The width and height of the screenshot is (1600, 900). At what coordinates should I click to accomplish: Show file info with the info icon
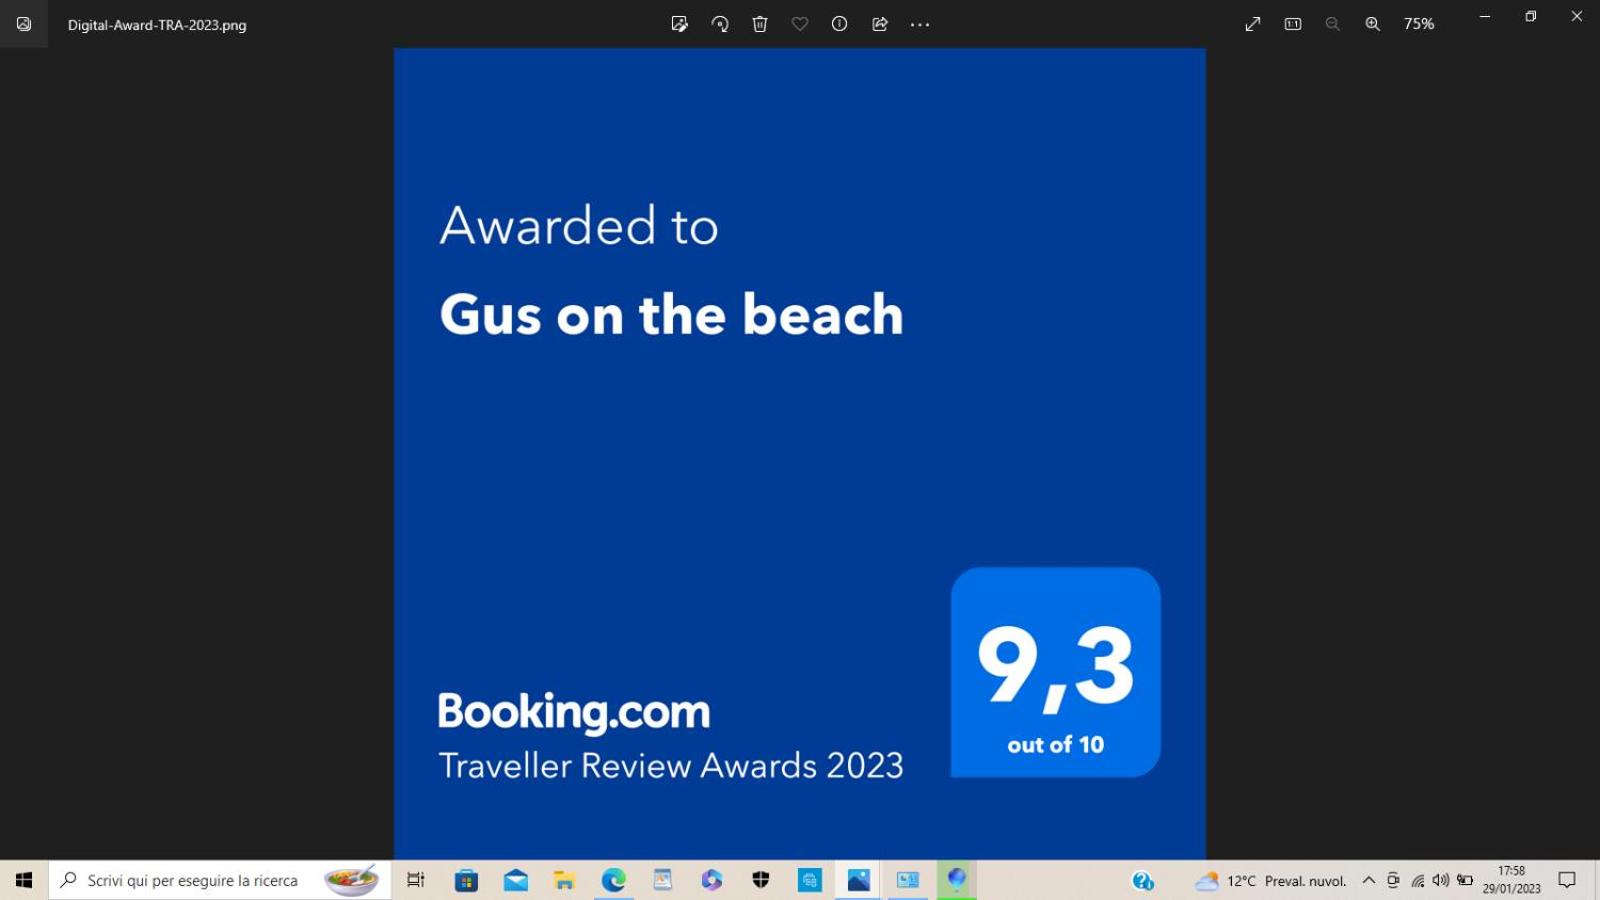click(840, 24)
